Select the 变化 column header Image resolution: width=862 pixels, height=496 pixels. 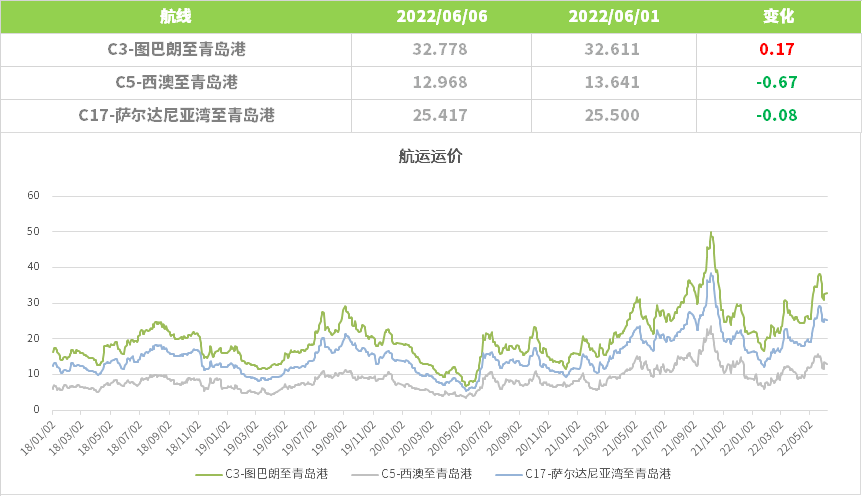point(778,16)
